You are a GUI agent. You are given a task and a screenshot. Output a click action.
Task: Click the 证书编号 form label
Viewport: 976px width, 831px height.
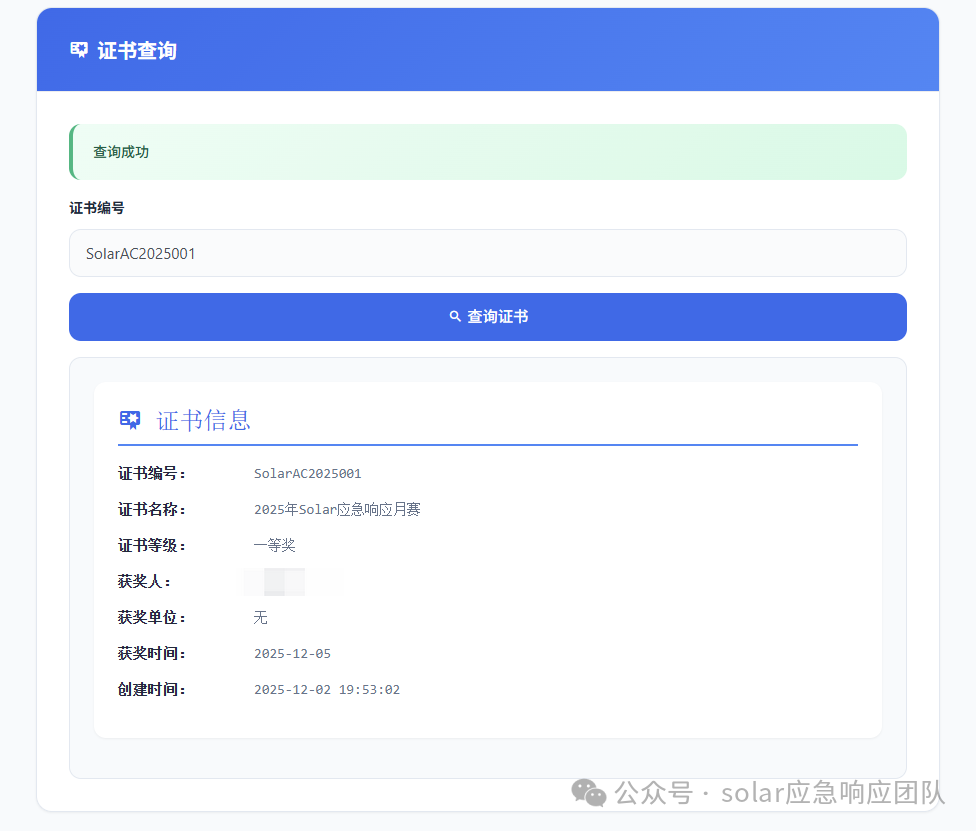(96, 208)
